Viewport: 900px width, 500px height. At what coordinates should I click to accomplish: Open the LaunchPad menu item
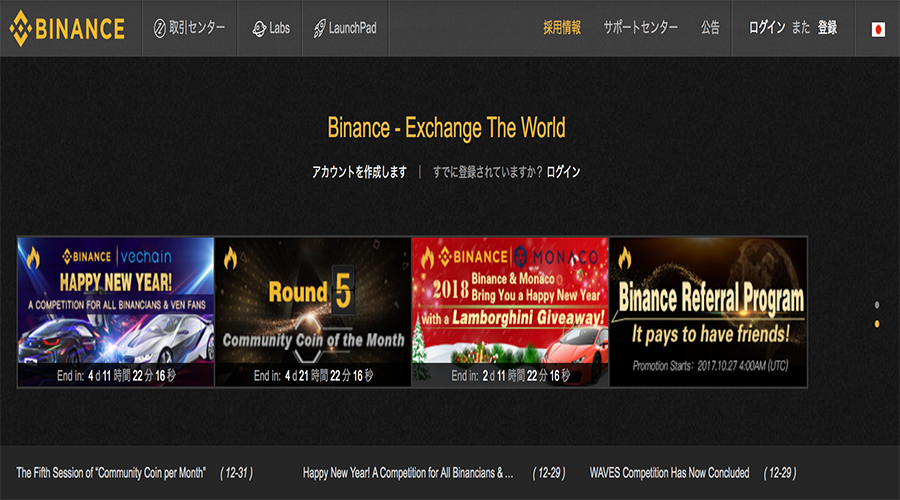[x=345, y=28]
